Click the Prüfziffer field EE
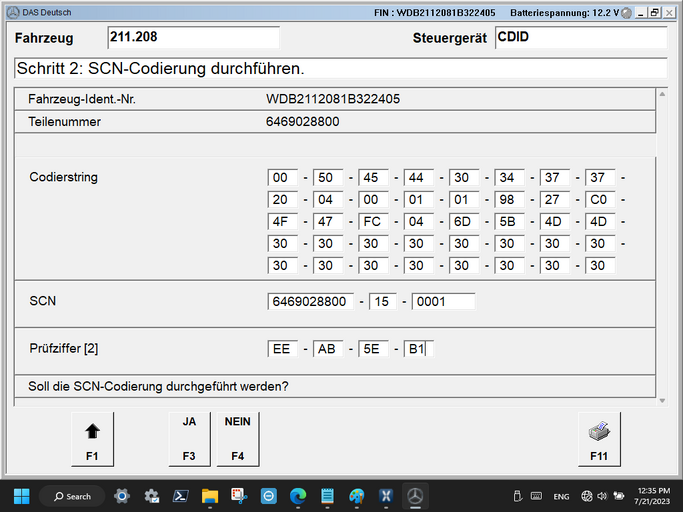This screenshot has width=683, height=512. coord(282,349)
